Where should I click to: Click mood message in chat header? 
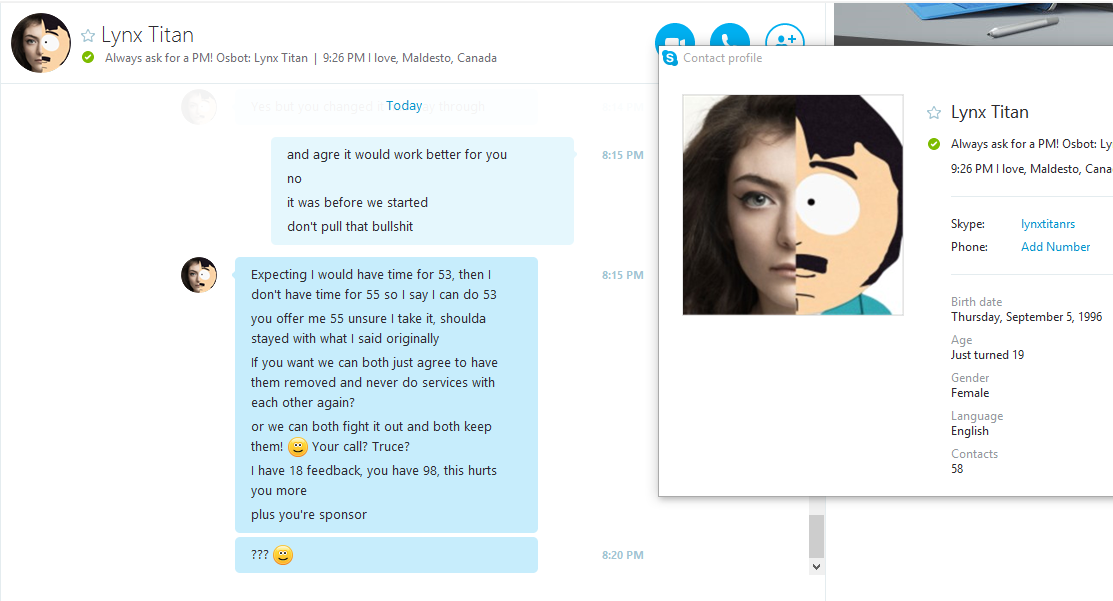tap(301, 58)
